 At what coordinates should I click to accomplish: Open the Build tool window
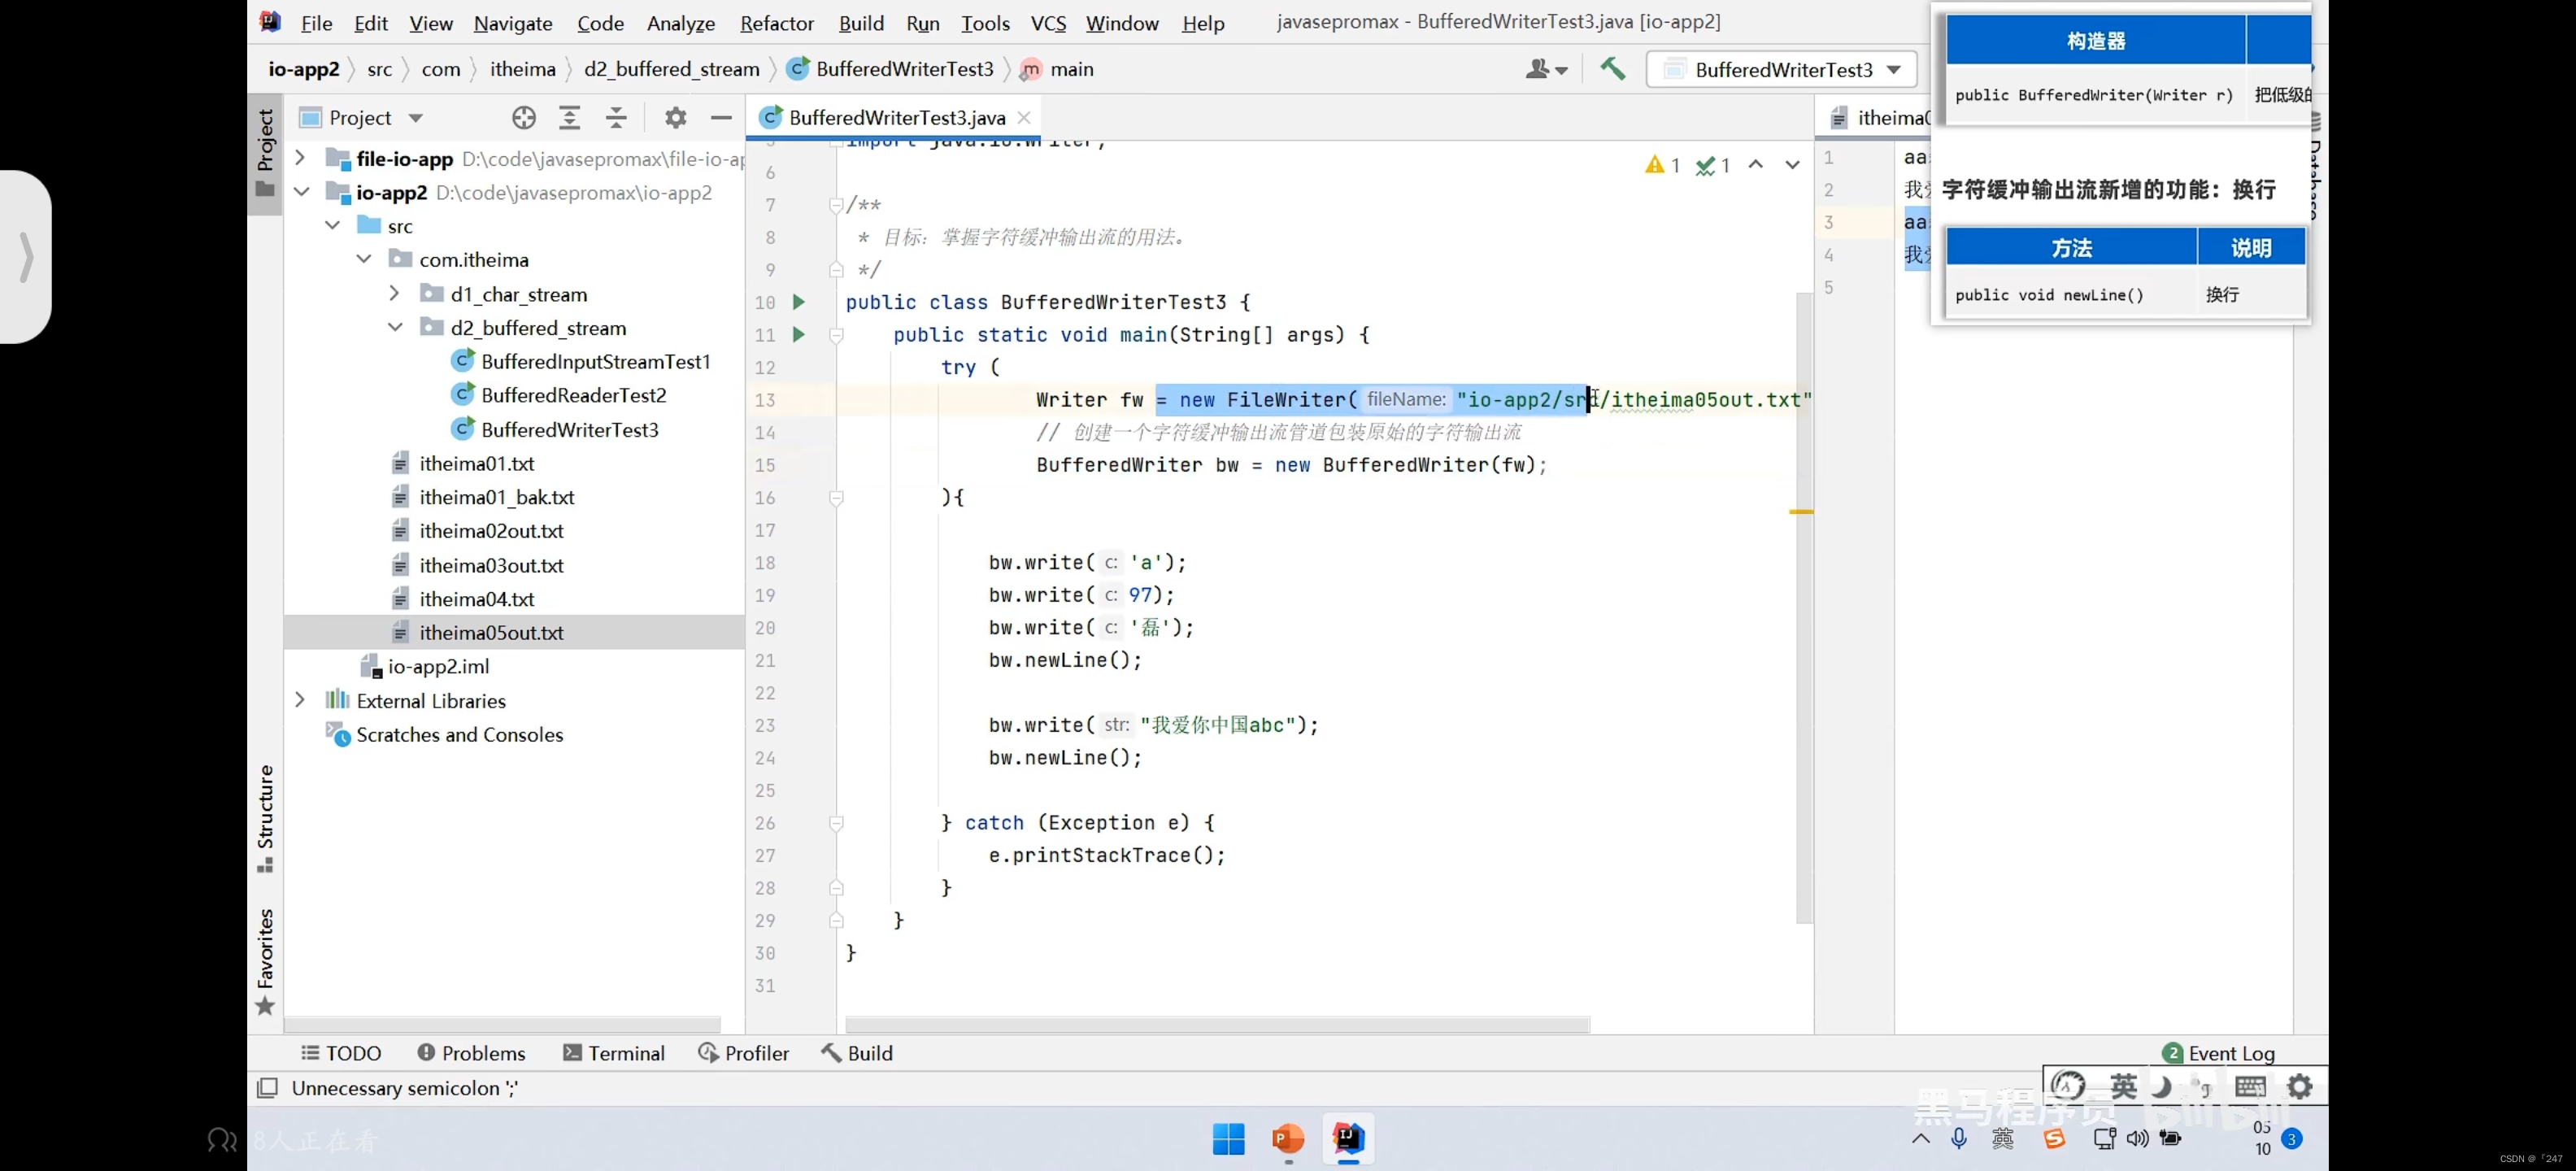click(x=857, y=1053)
